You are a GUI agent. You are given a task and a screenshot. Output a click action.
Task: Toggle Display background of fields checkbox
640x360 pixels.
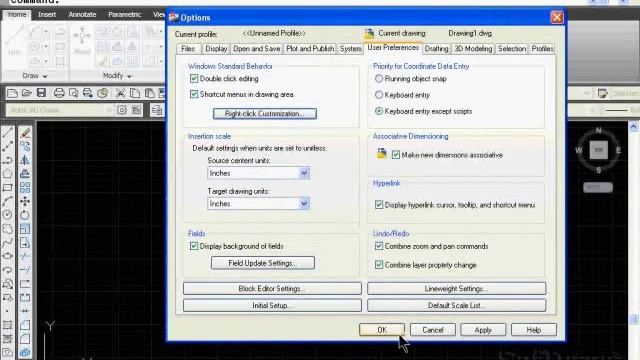[x=194, y=246]
